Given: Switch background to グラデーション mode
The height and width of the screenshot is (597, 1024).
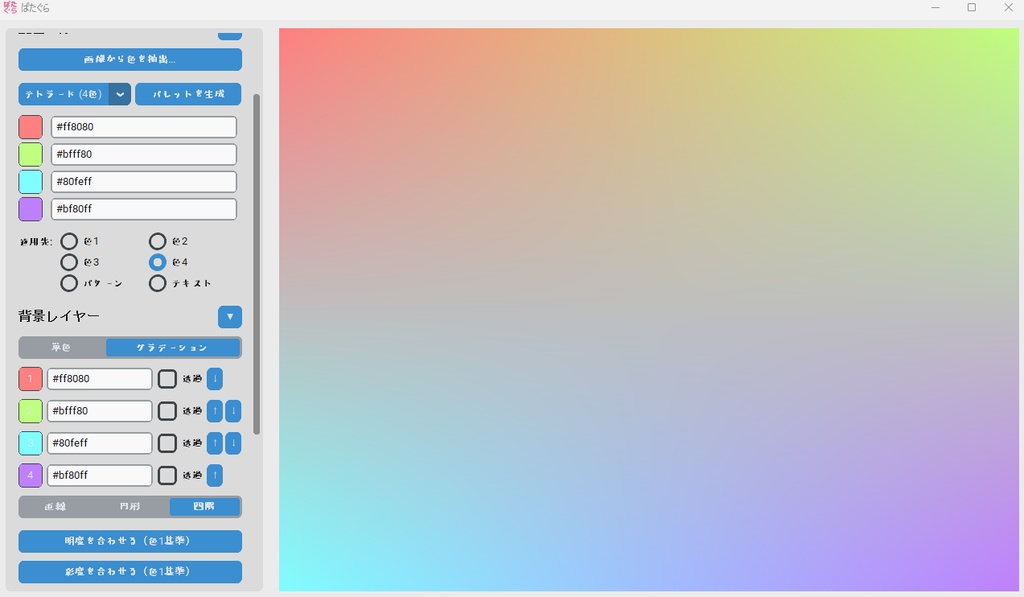Looking at the screenshot, I should (172, 347).
